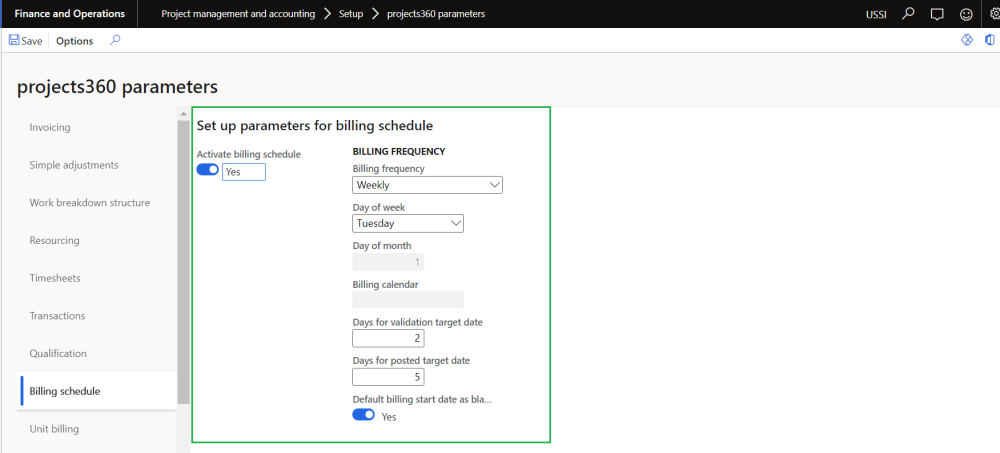Open the messages chat icon

tap(937, 14)
